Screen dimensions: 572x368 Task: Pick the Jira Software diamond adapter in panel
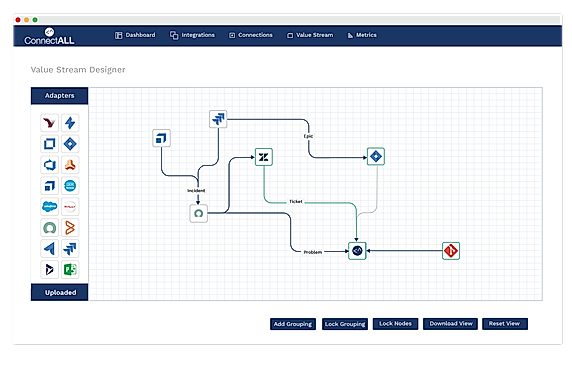pyautogui.click(x=70, y=144)
